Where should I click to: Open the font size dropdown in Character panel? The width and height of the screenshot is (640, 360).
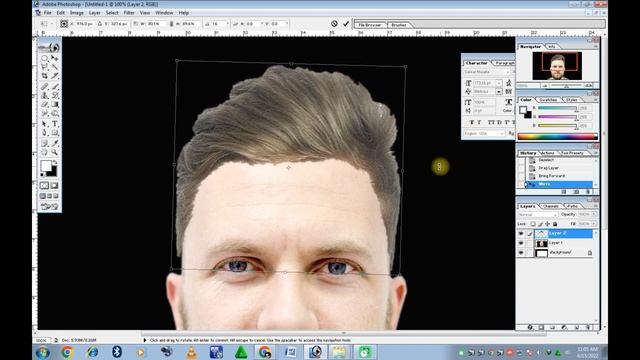[x=499, y=83]
